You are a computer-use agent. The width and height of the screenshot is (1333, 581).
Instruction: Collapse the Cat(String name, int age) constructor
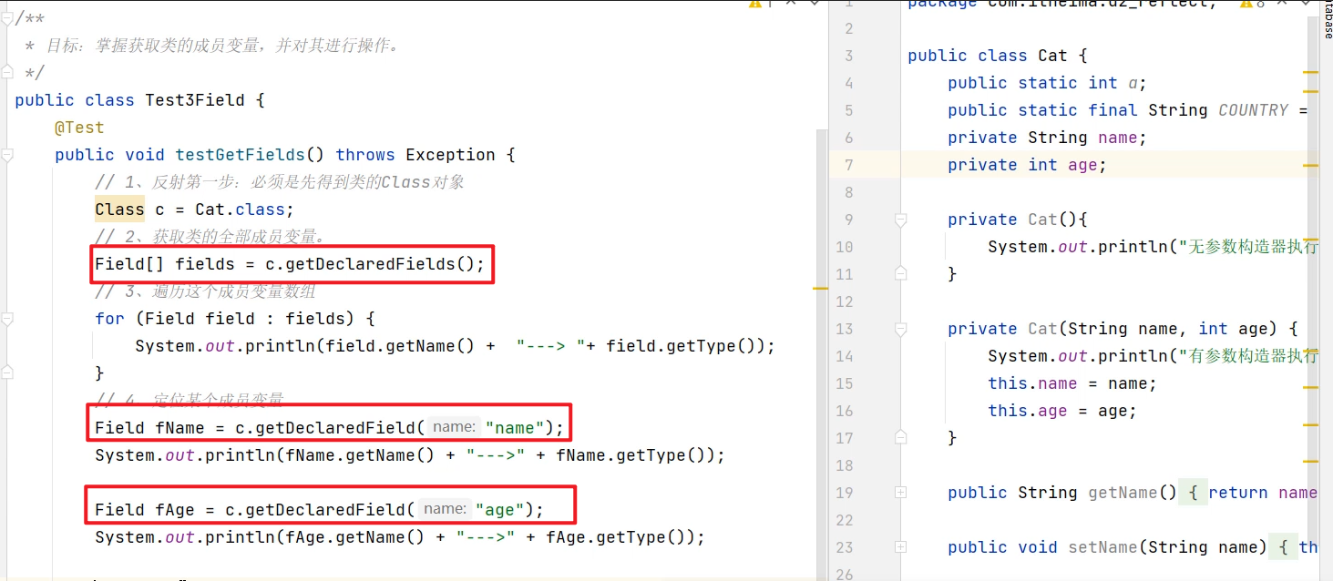coord(900,328)
